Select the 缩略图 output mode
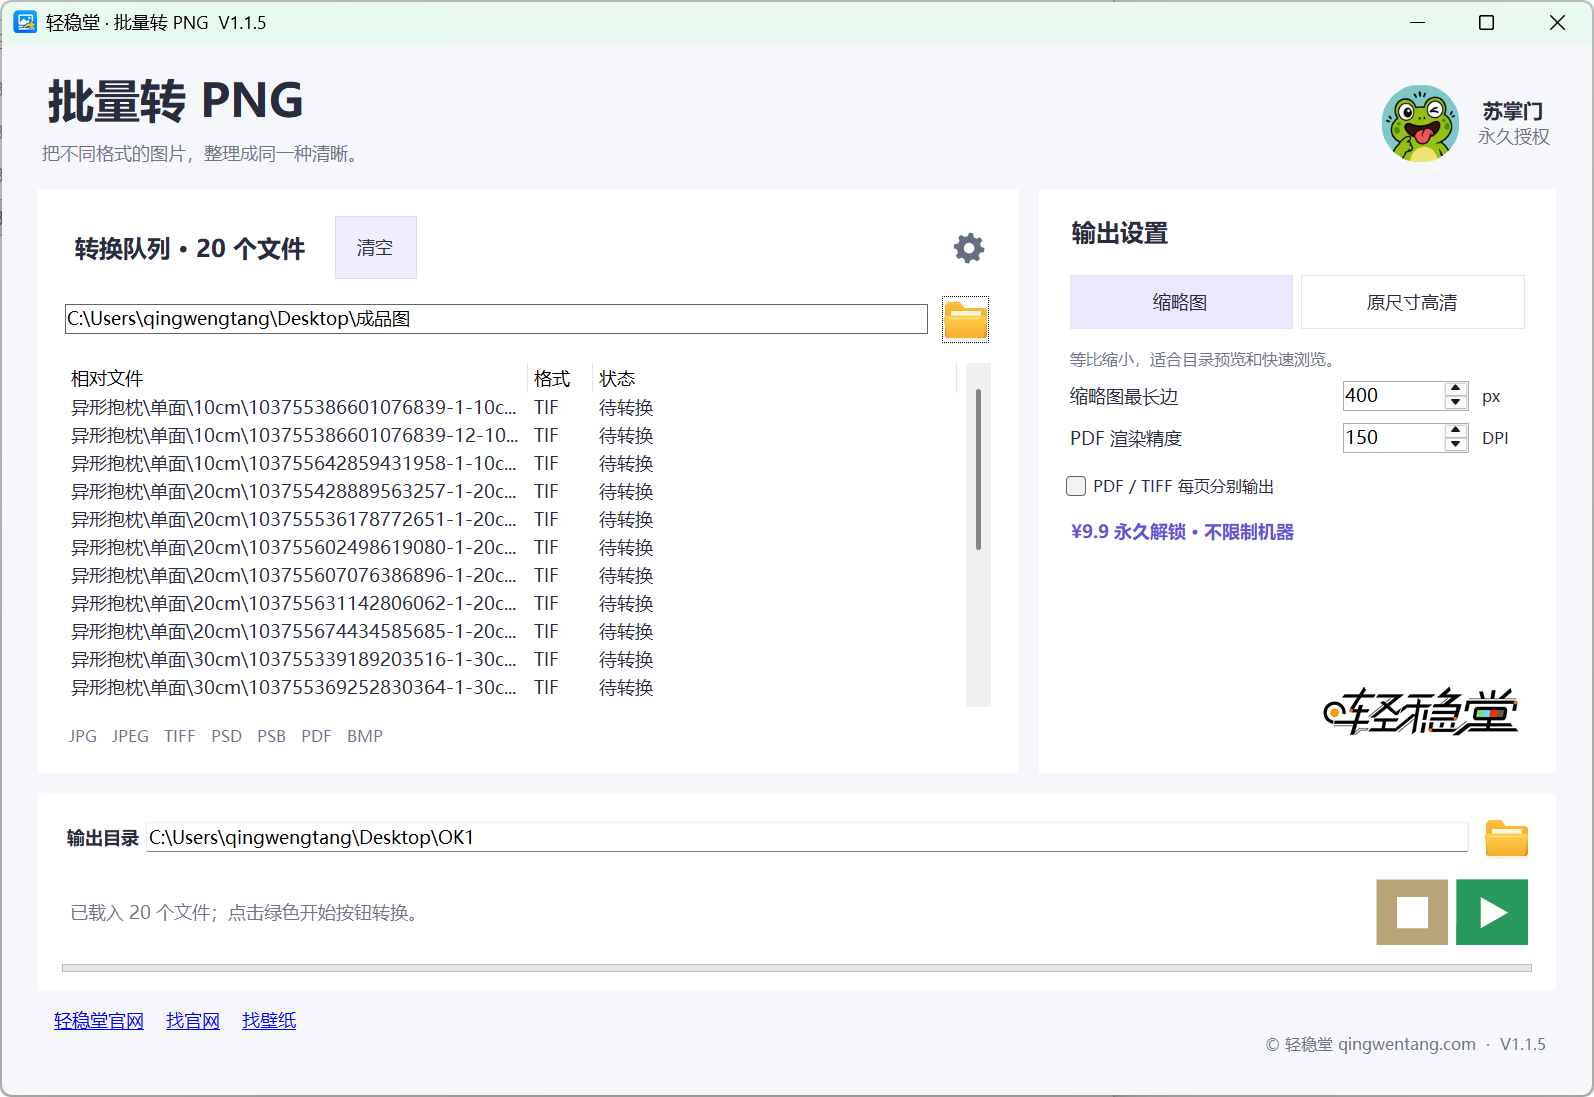Image resolution: width=1594 pixels, height=1097 pixels. pyautogui.click(x=1181, y=302)
